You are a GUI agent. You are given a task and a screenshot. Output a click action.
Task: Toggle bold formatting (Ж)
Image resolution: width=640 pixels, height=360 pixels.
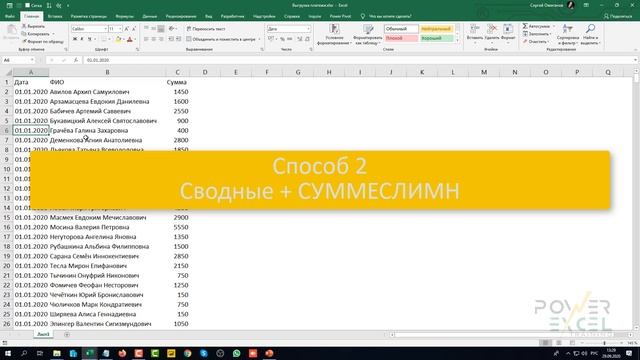point(75,39)
